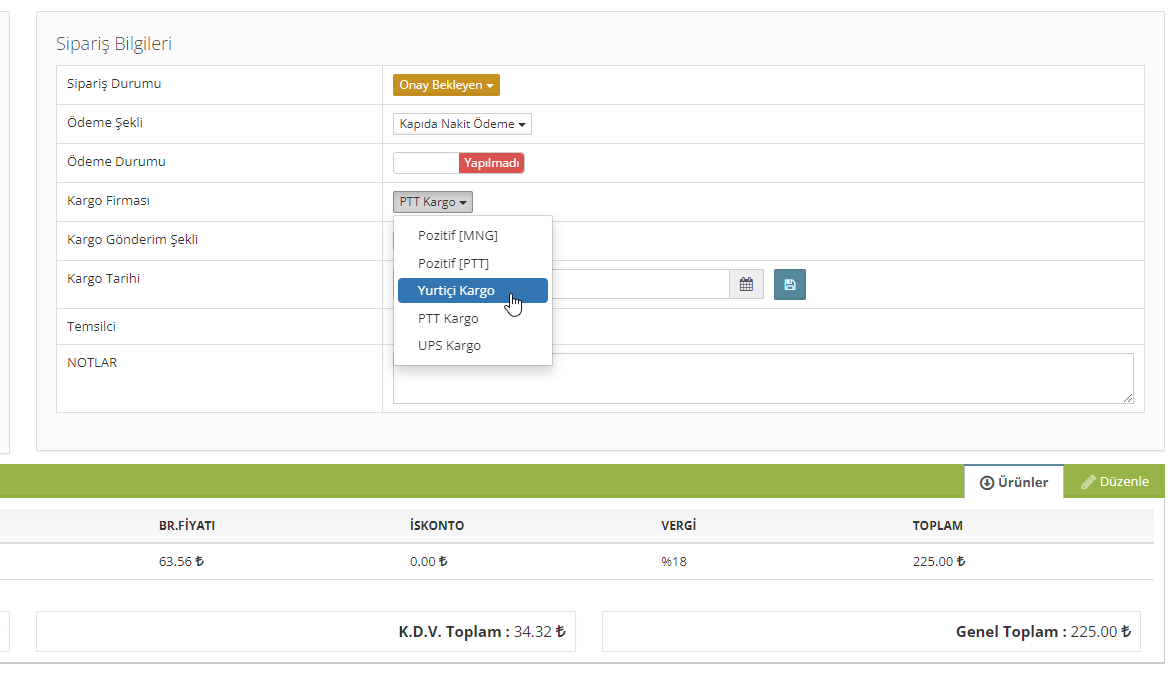Expand the Kapıda Nakit Ödeme dropdown
Viewport: 1171px width, 690px height.
(462, 124)
